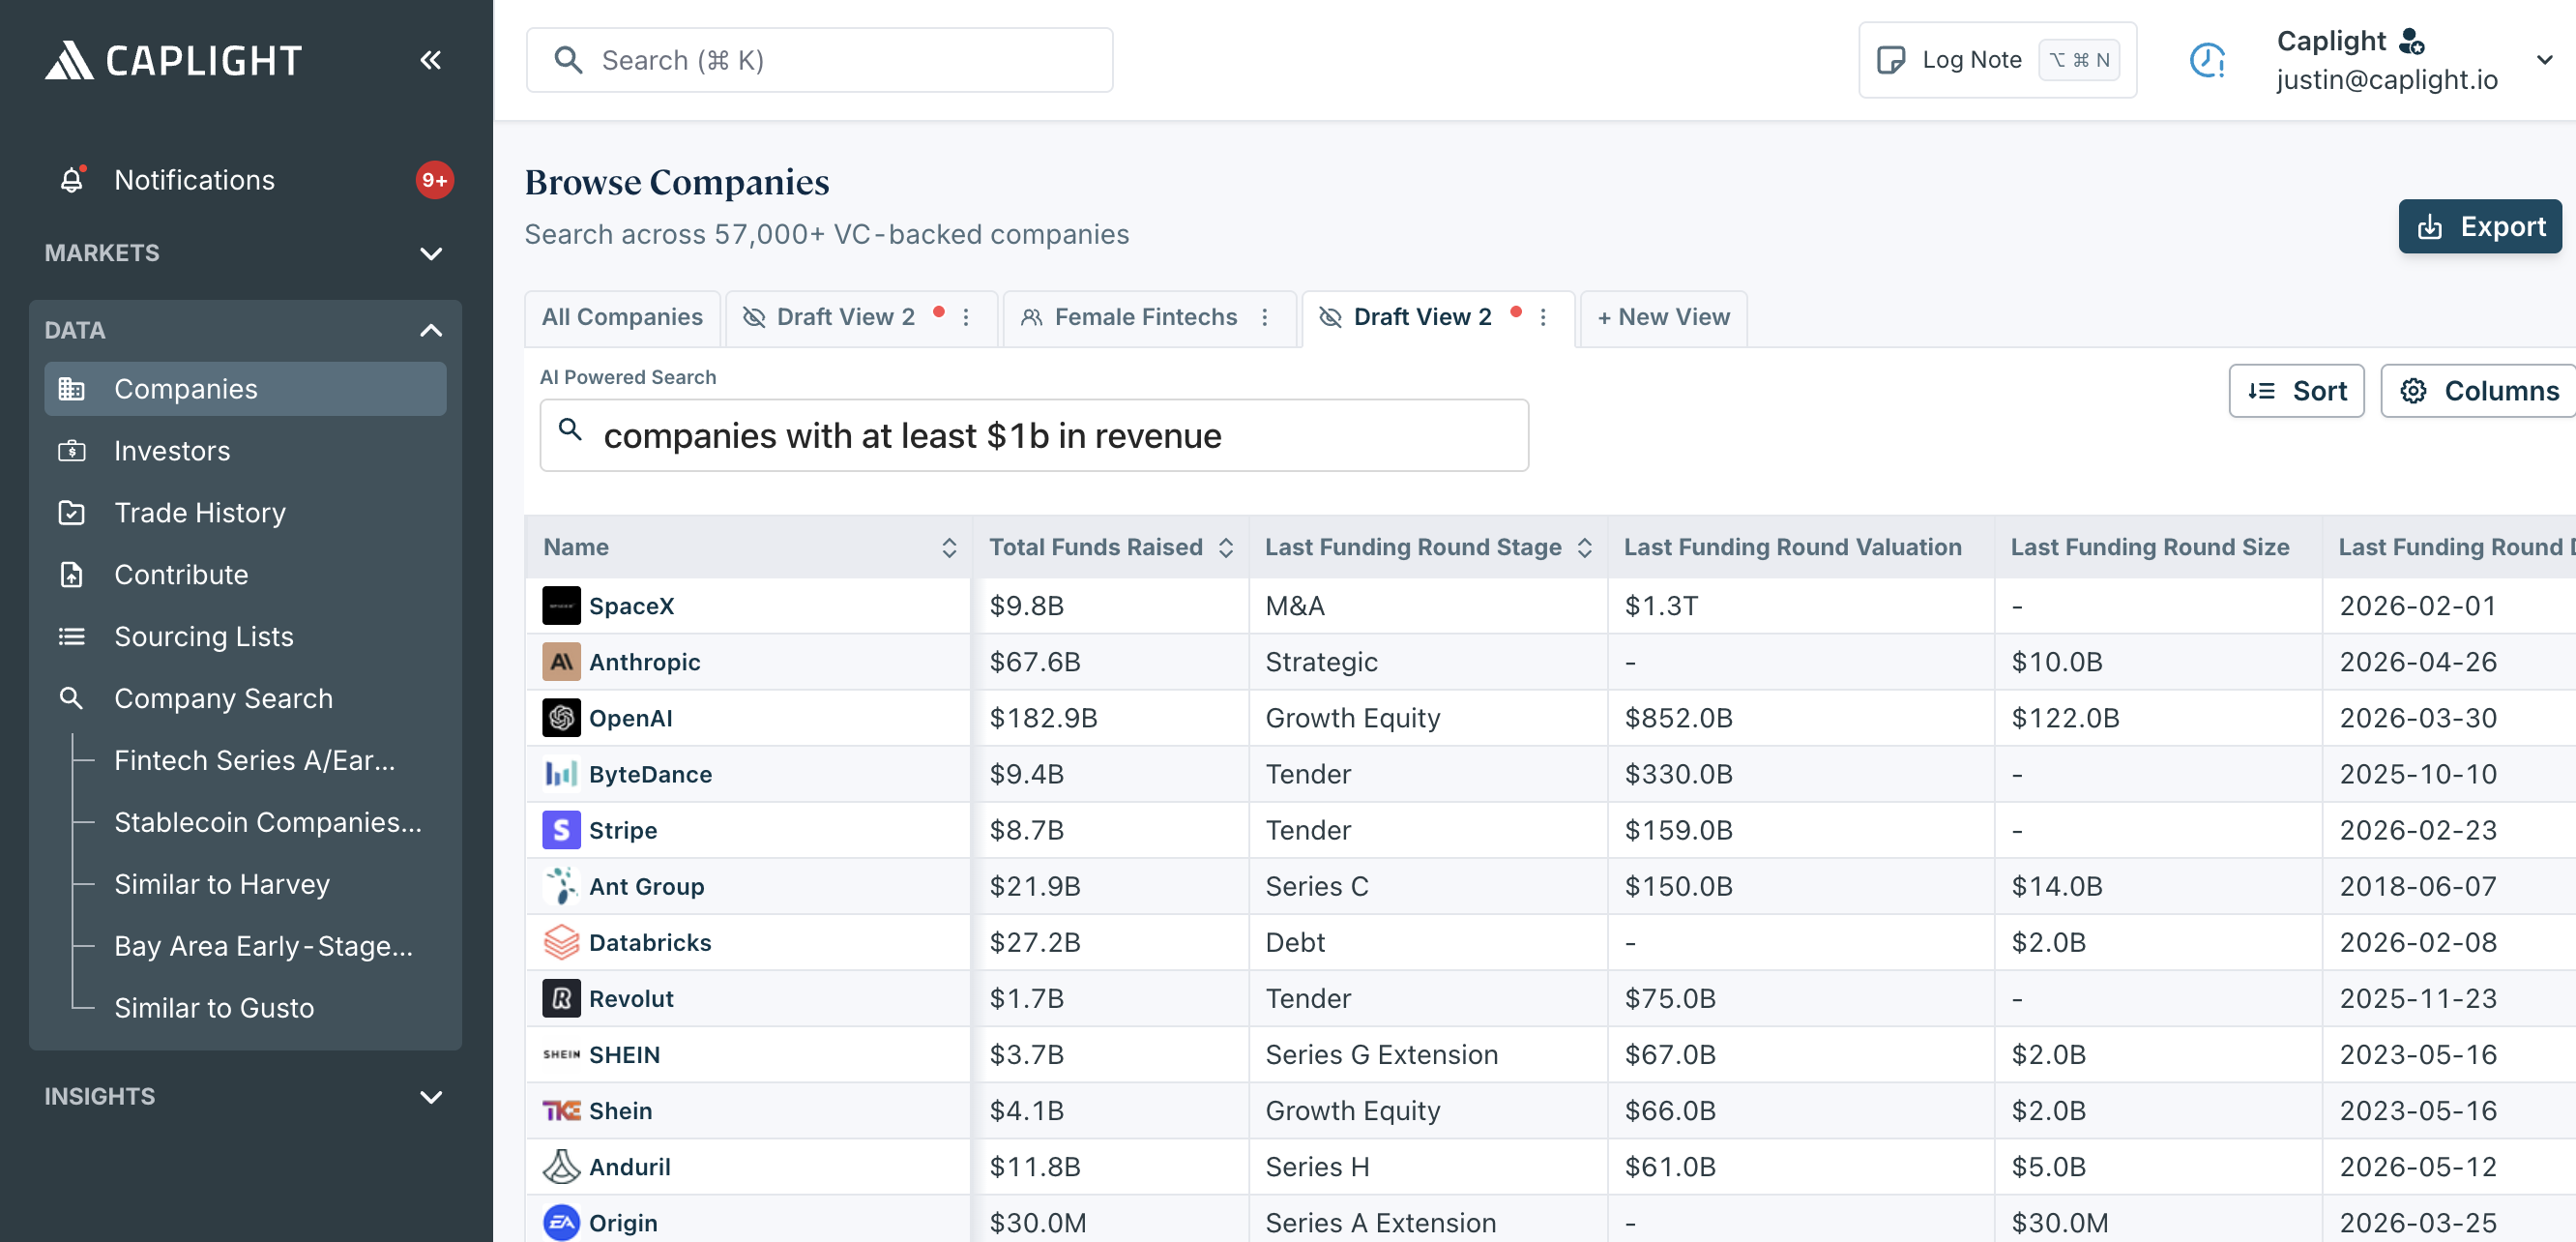Collapse the DATA section
2576x1242 pixels.
tap(431, 331)
